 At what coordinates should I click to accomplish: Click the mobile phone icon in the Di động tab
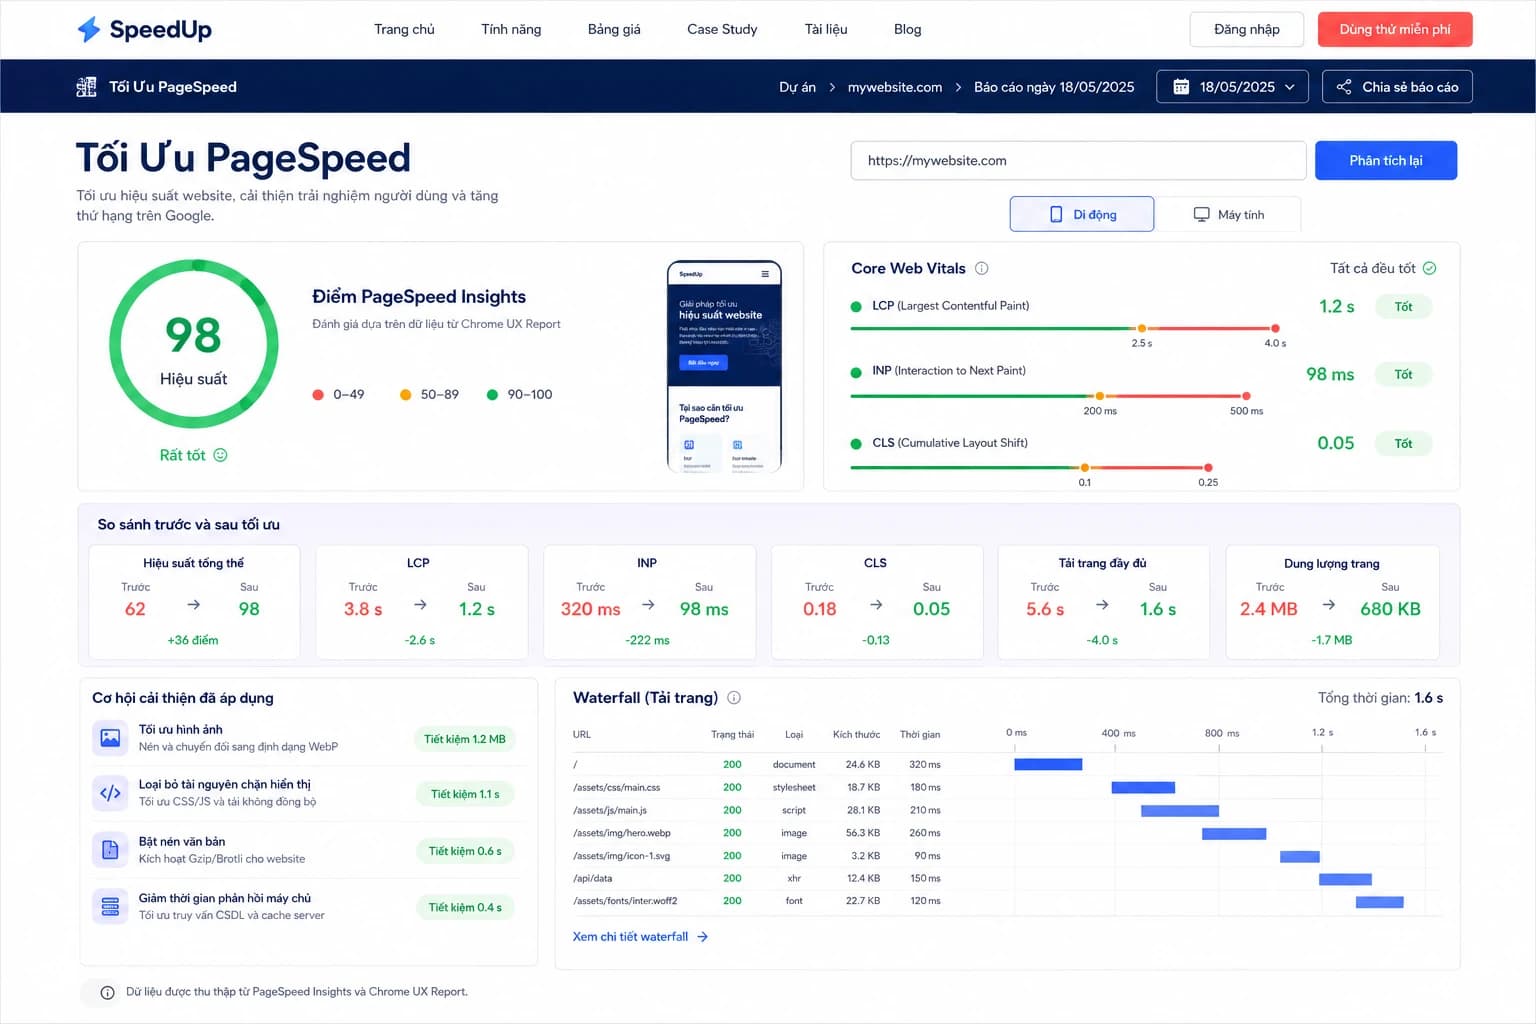tap(1056, 214)
